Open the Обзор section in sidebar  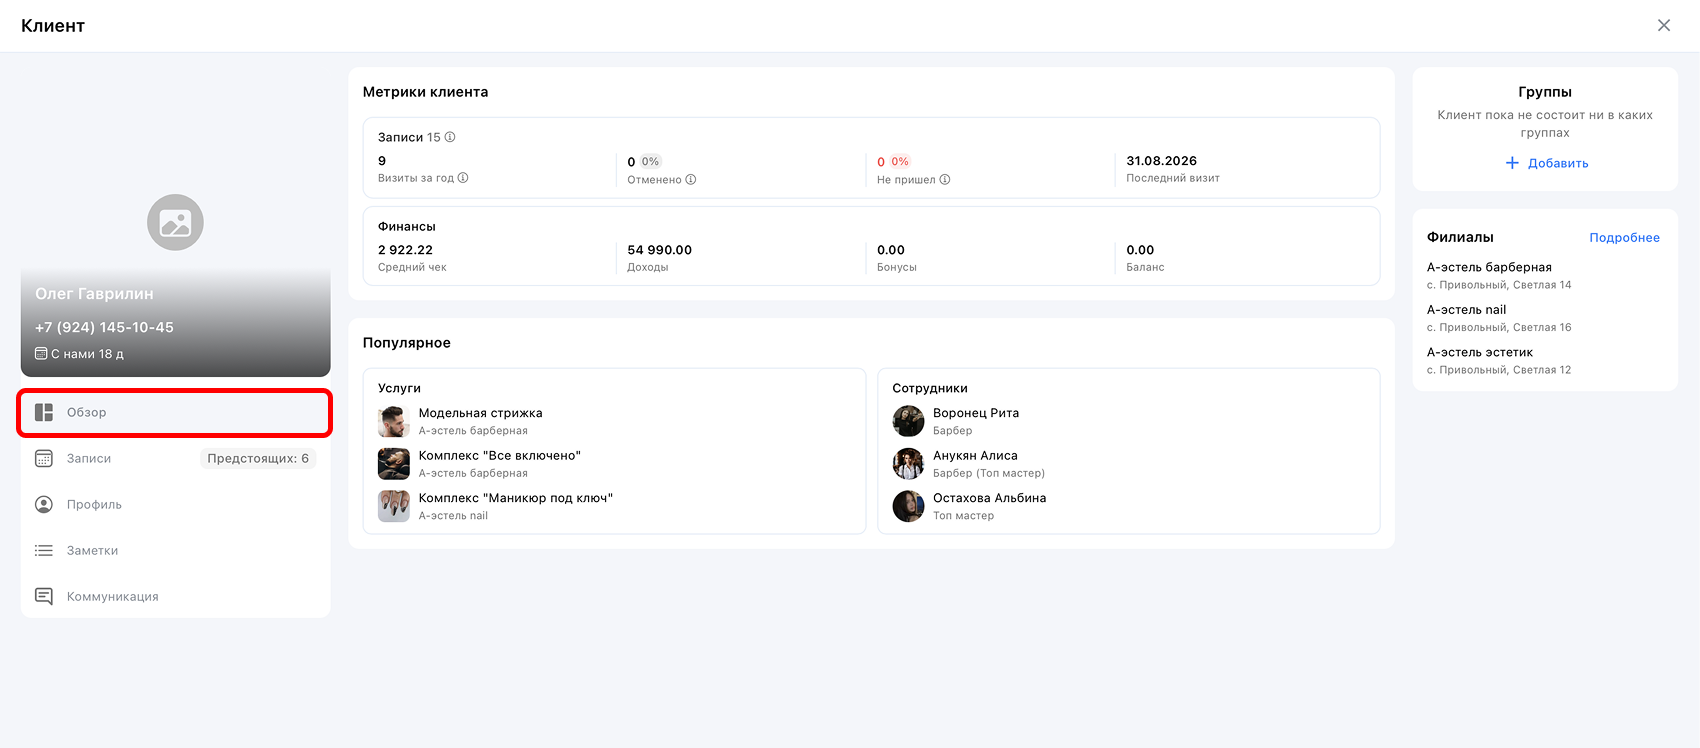click(x=175, y=413)
